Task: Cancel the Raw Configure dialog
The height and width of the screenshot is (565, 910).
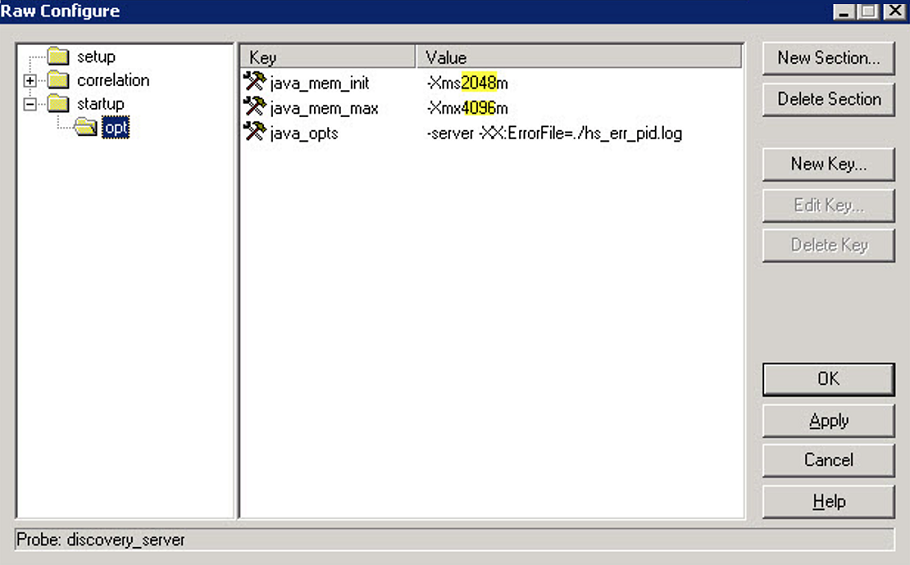Action: 828,461
